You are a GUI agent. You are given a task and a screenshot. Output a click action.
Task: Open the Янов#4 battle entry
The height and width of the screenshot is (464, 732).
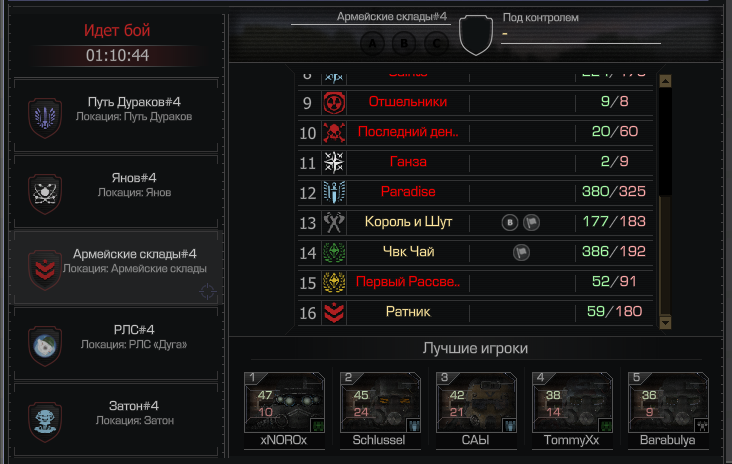[116, 191]
